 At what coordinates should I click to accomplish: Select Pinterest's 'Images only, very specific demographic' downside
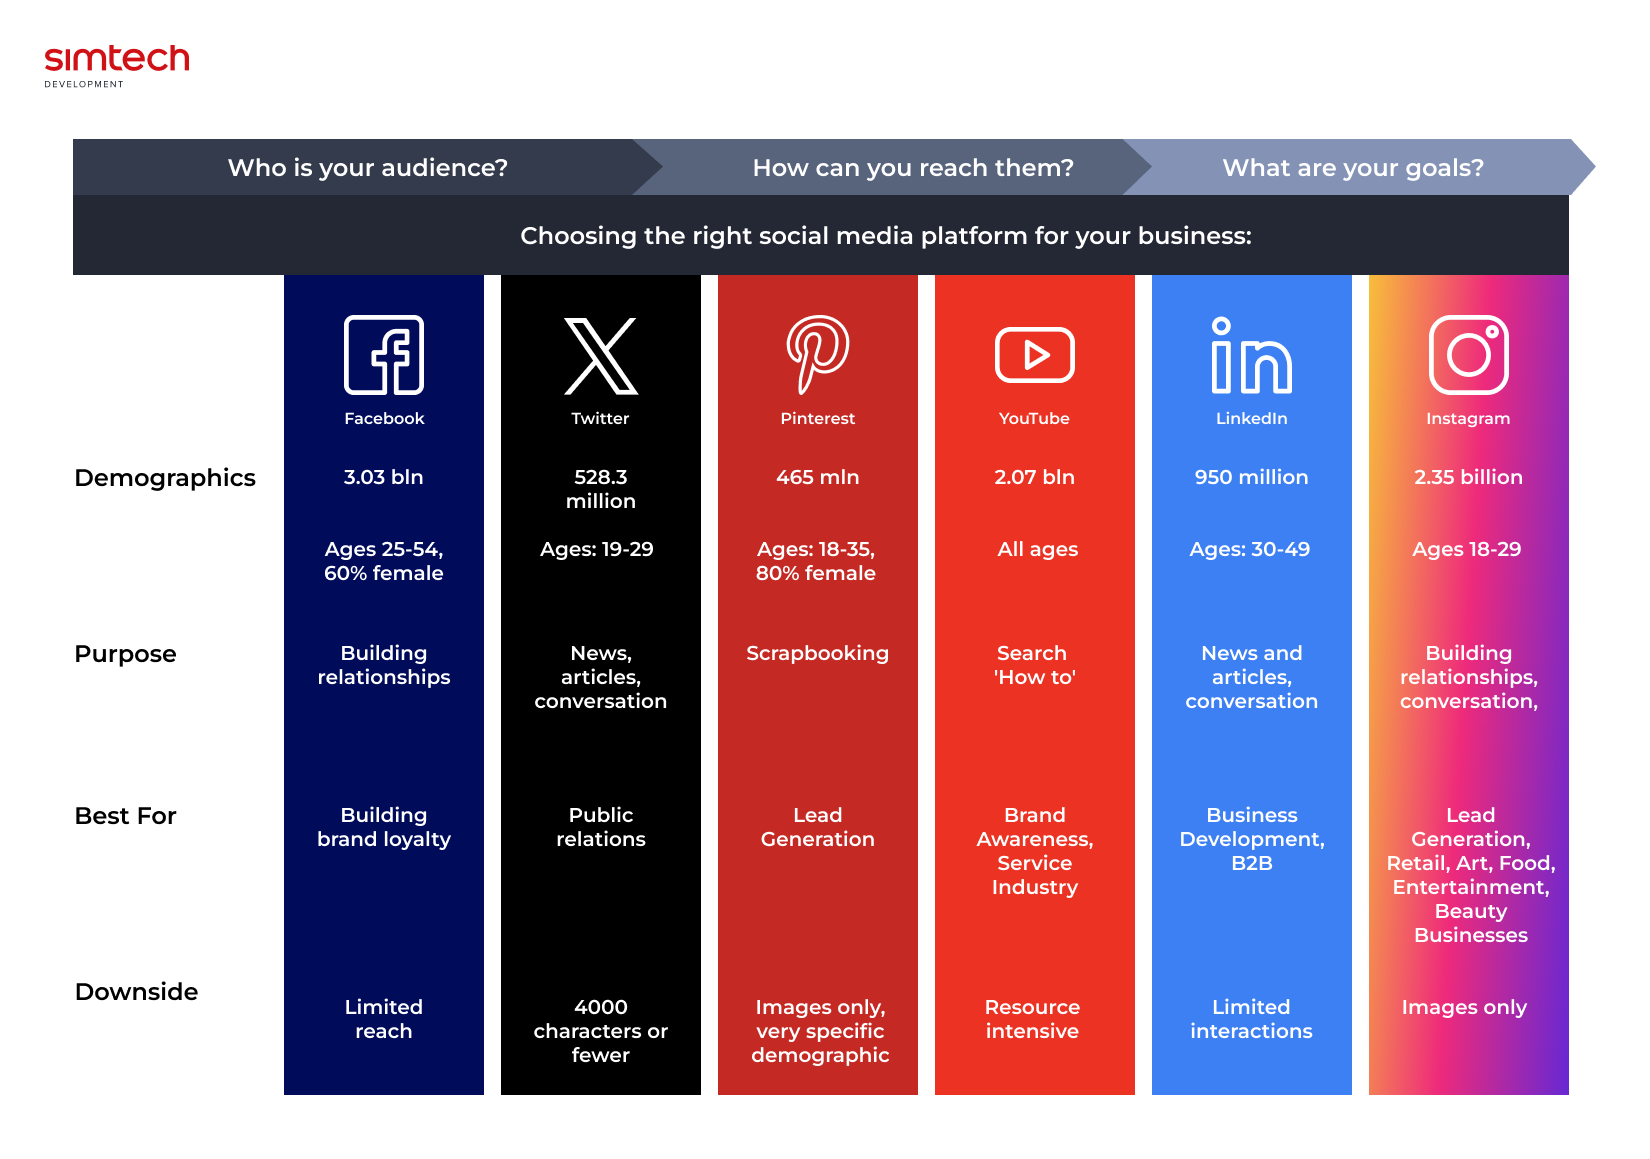[820, 1031]
